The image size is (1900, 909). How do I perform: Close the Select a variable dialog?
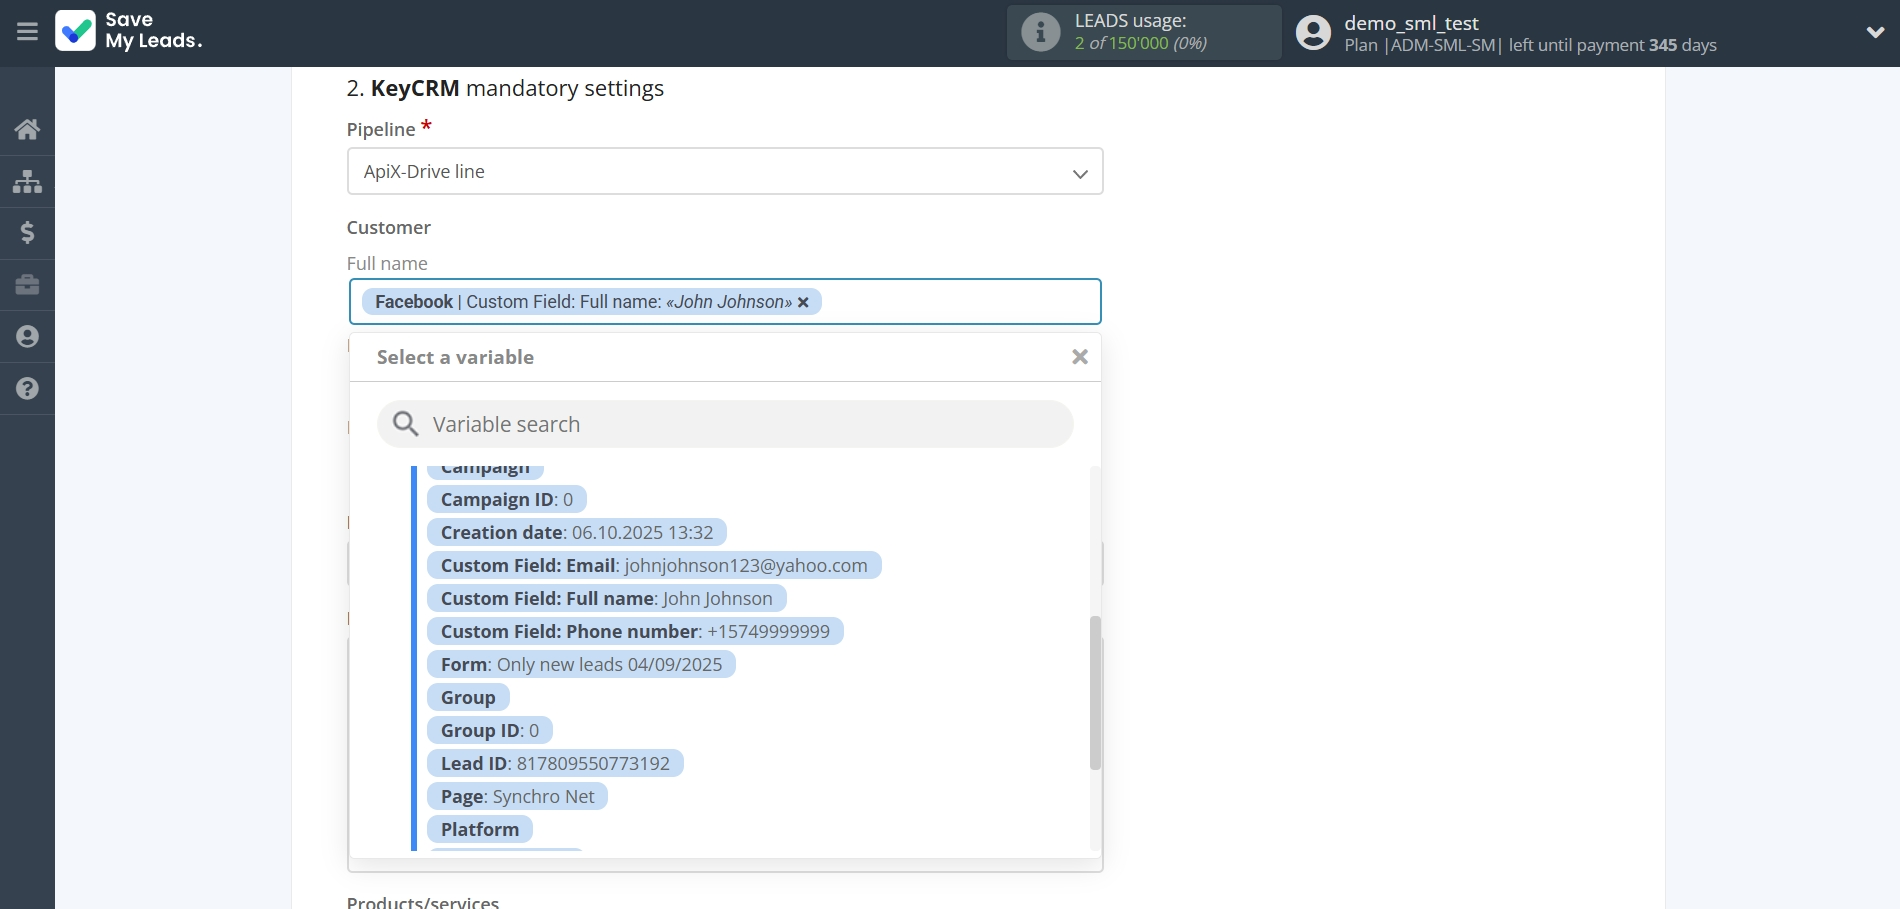[x=1079, y=356]
